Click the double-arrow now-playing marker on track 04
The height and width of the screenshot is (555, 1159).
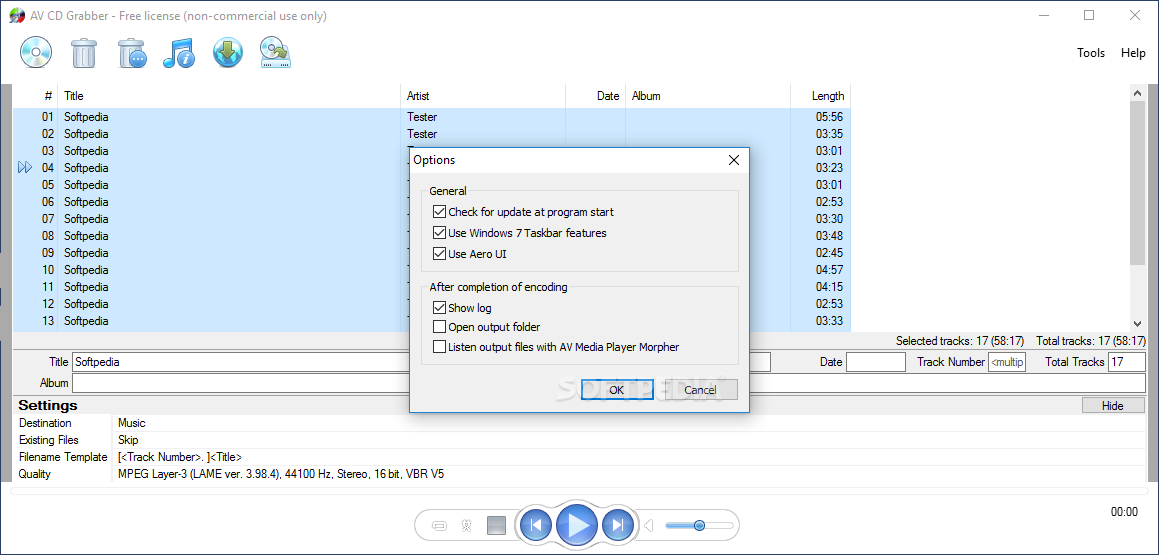click(25, 168)
